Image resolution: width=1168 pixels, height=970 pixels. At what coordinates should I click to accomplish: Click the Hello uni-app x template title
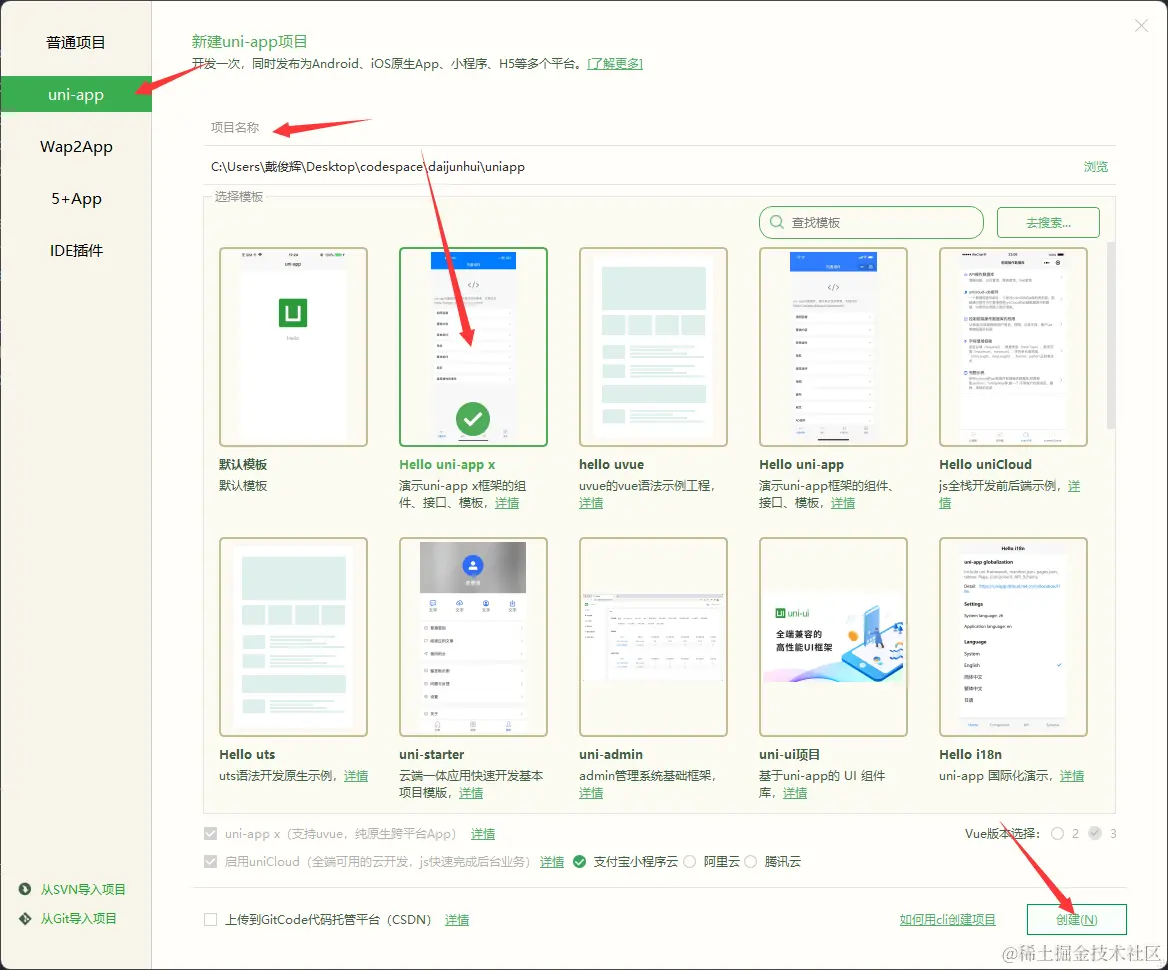(447, 465)
